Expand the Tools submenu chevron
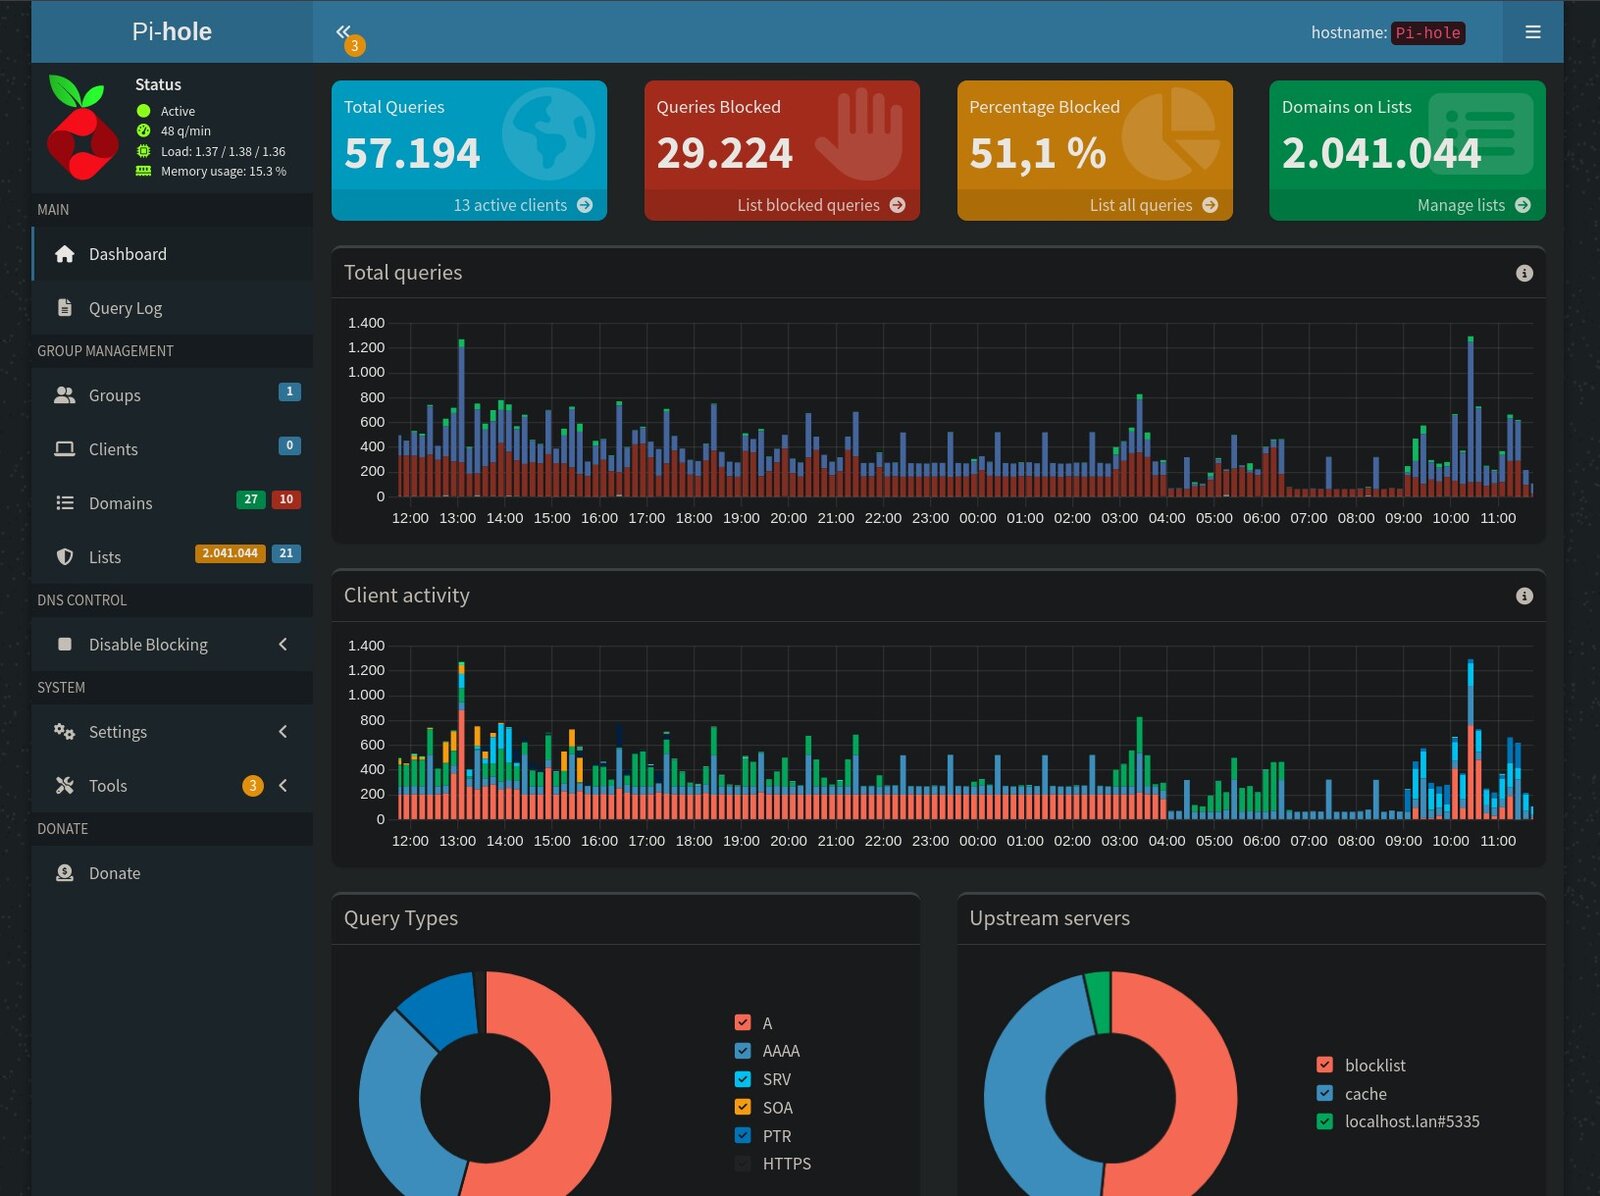This screenshot has width=1600, height=1196. click(282, 786)
